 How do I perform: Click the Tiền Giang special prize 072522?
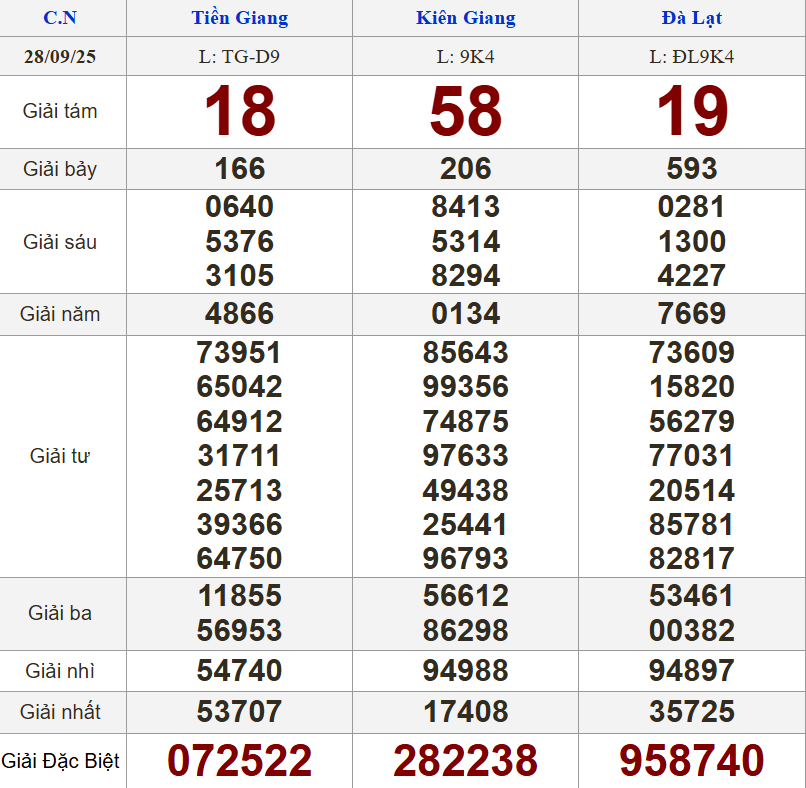239,761
